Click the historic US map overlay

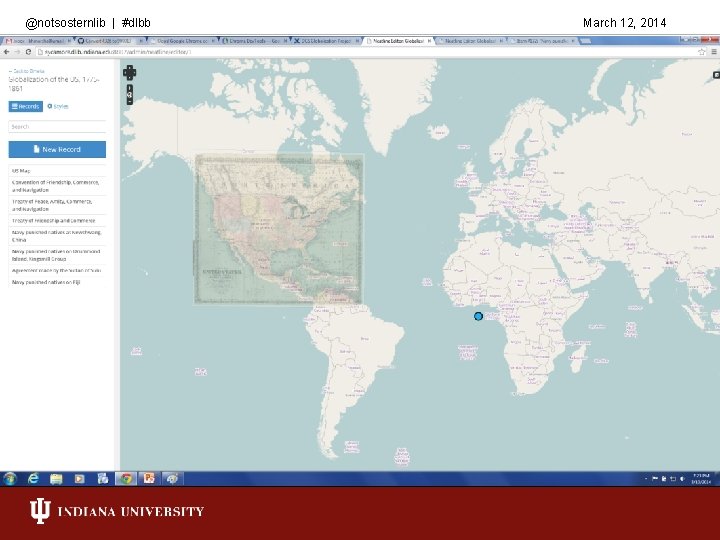(x=279, y=229)
